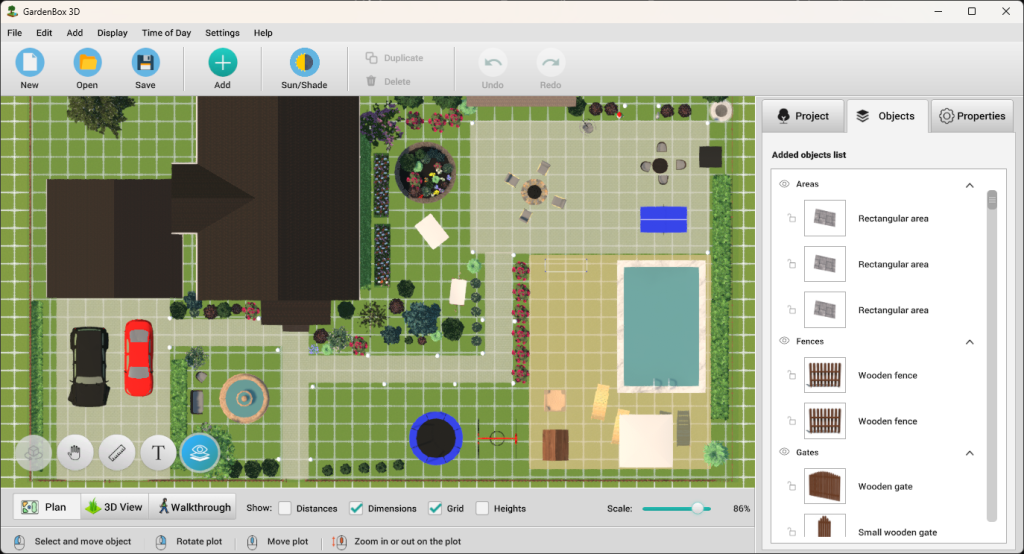Select the blue trampoline on the plan
This screenshot has width=1024, height=554.
436,438
